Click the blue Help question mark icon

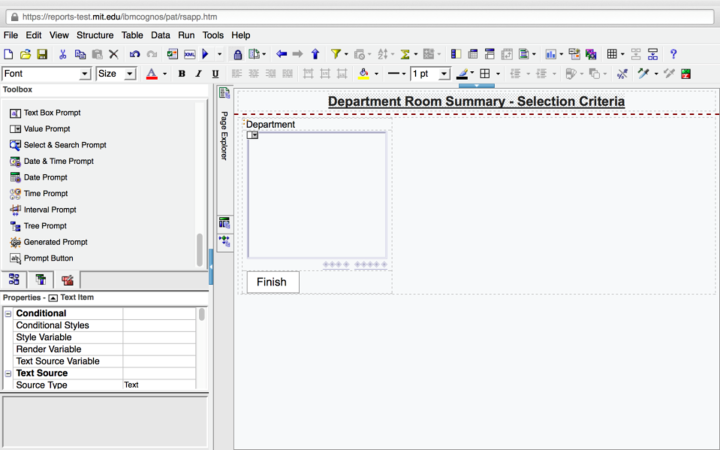coord(674,54)
